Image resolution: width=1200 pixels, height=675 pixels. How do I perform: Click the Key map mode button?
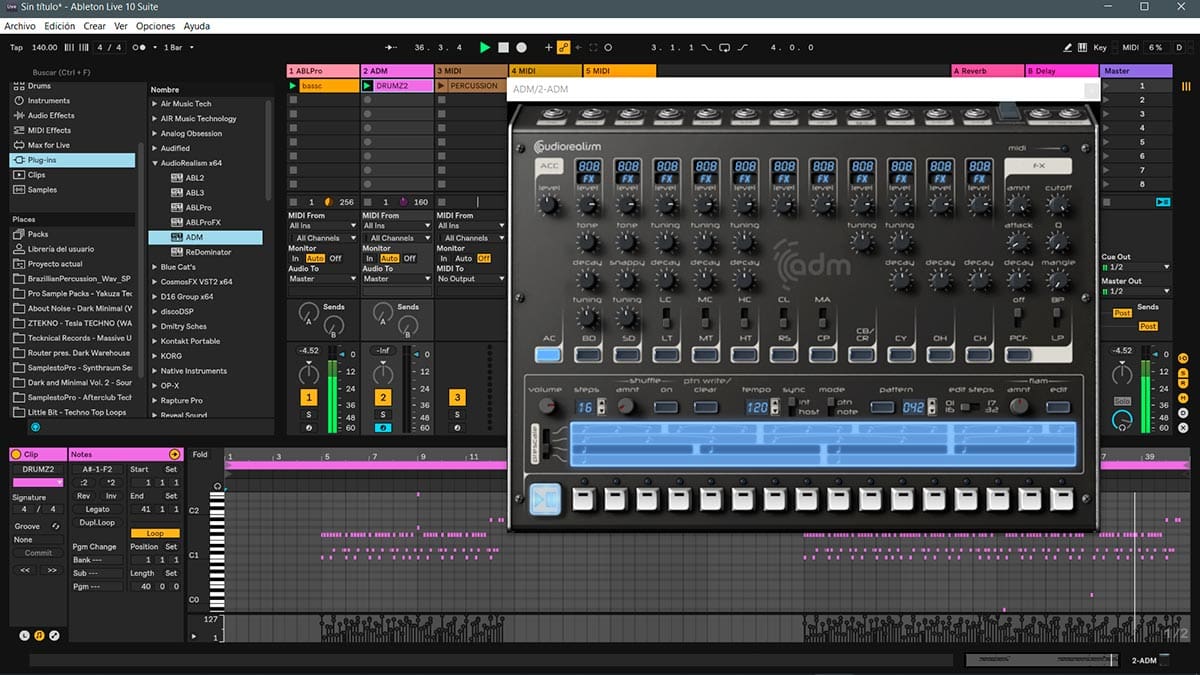pyautogui.click(x=1100, y=47)
